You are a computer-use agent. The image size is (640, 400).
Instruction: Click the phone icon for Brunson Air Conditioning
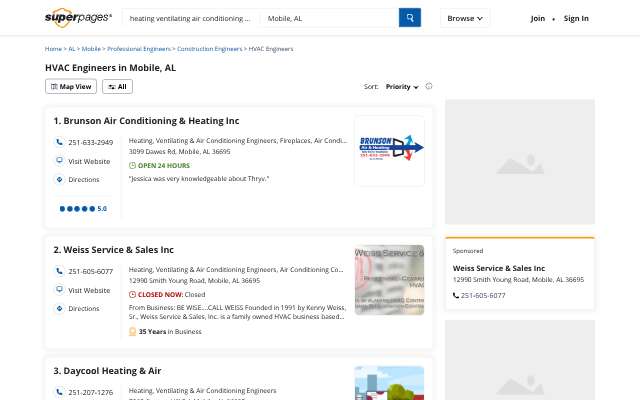[59, 142]
